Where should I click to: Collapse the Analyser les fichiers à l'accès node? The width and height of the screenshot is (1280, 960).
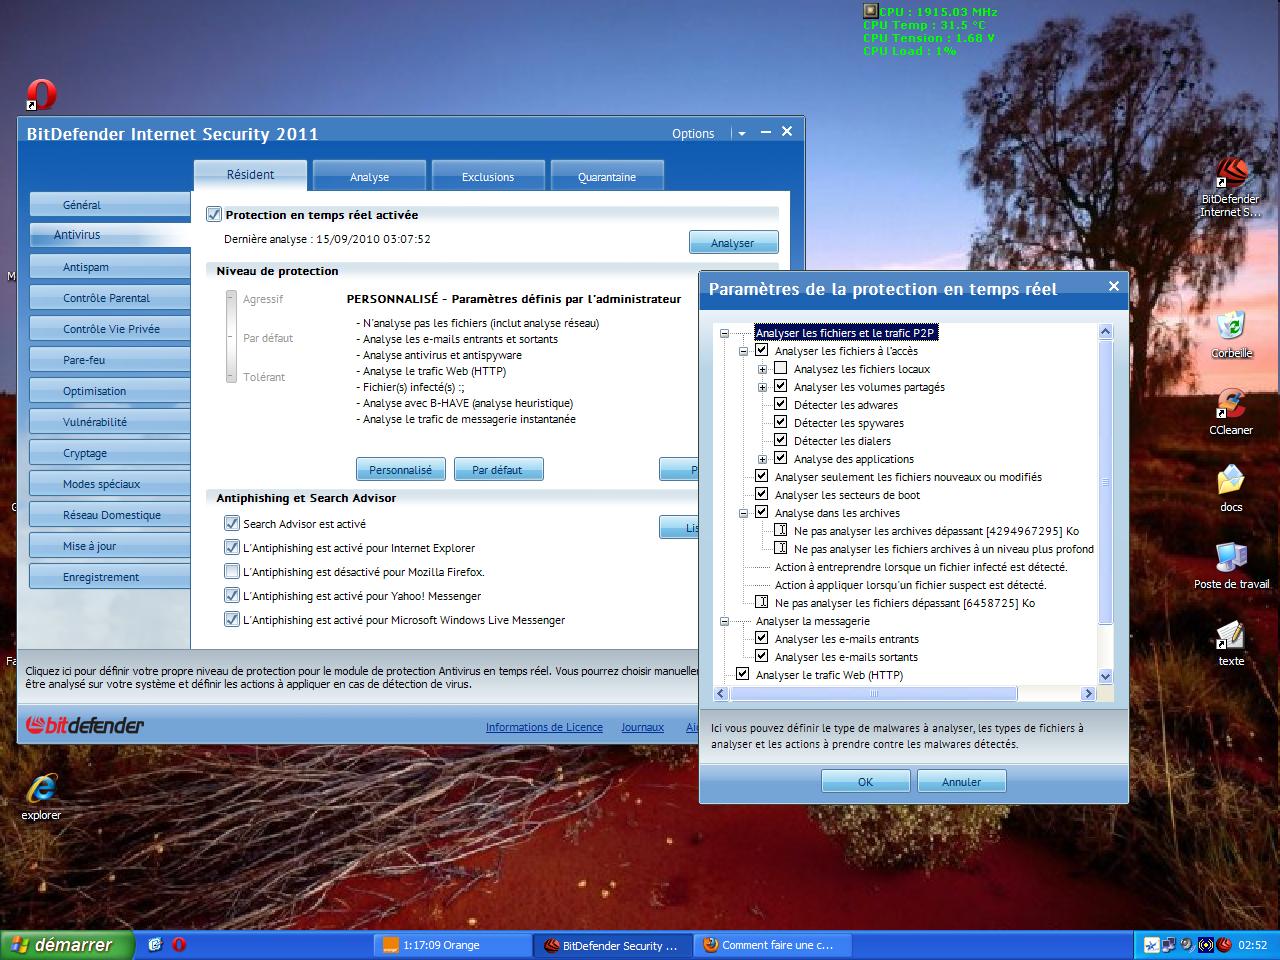[x=743, y=351]
